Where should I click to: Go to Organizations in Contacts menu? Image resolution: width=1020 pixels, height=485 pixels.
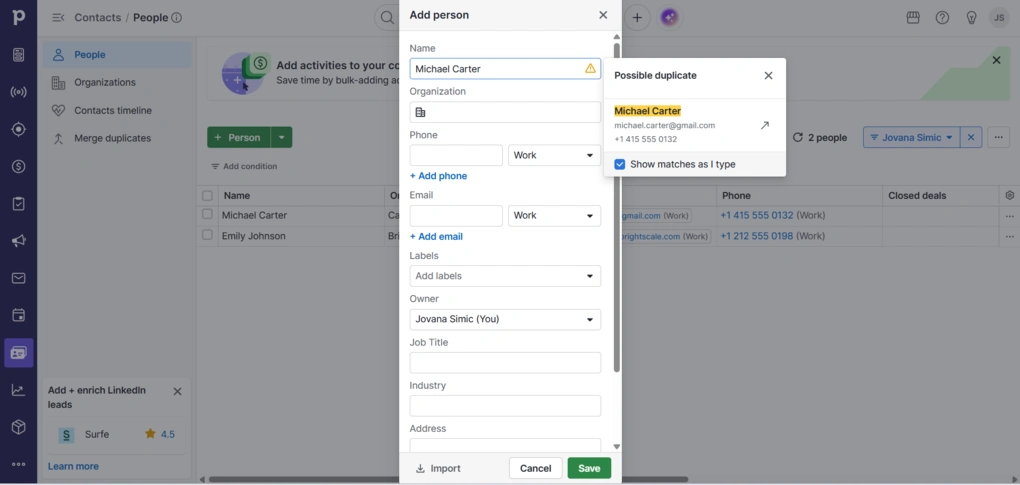point(117,83)
